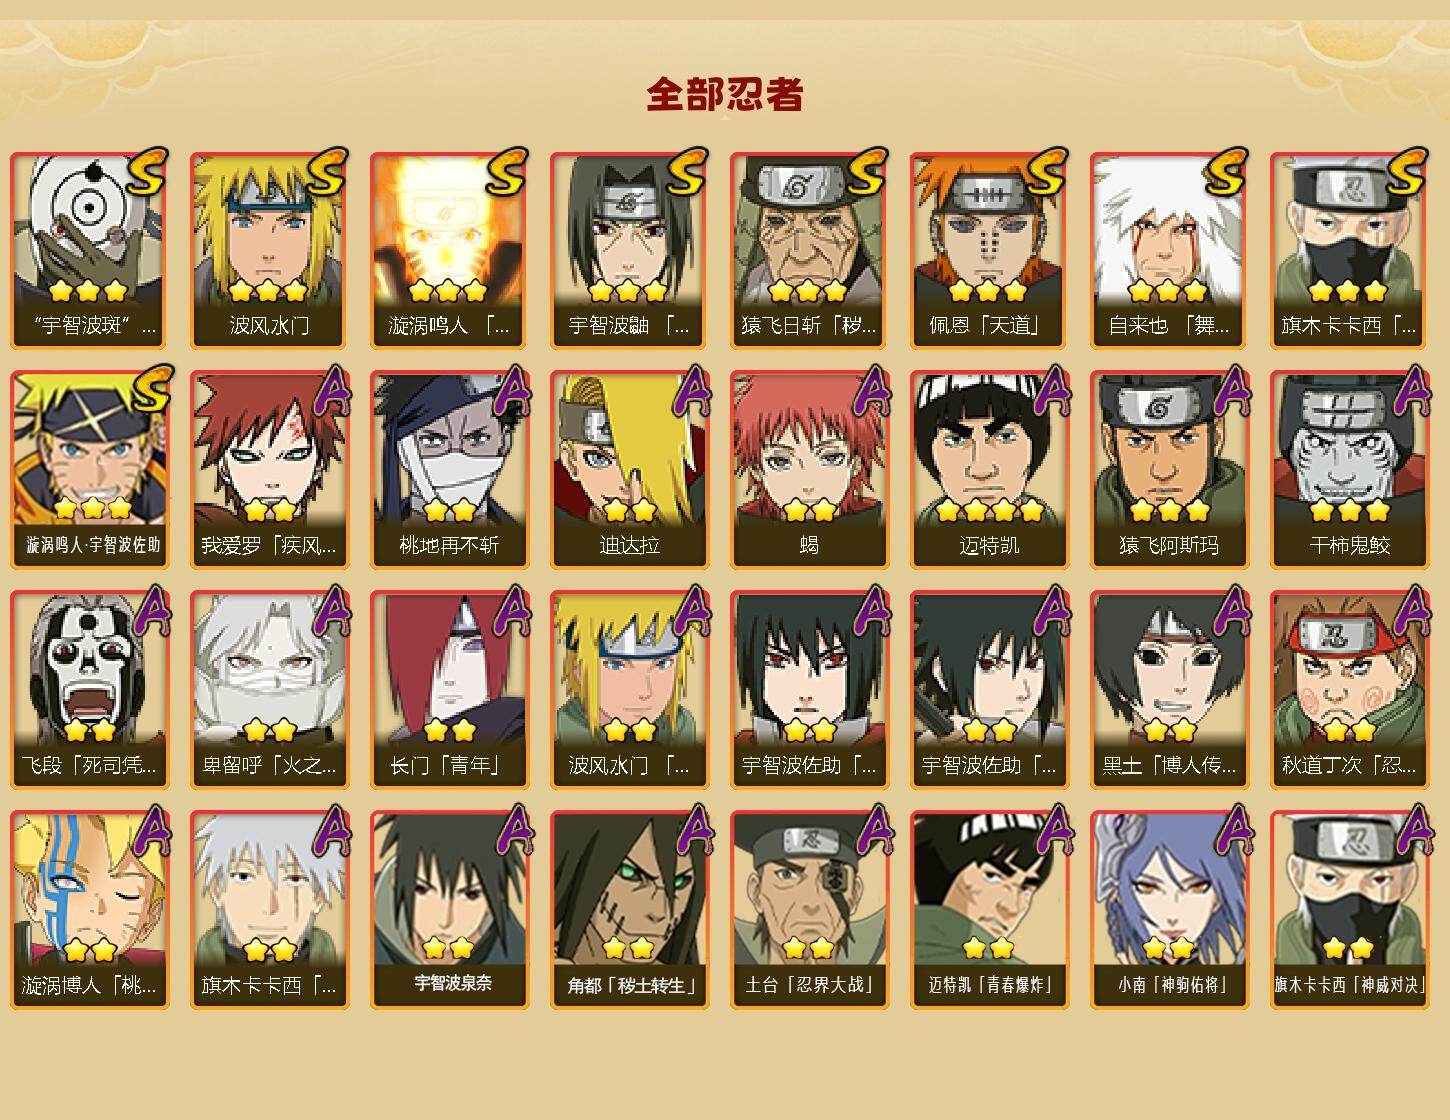Open the 漩涡鸣人·宇智波佐助 card
Screen dimensions: 1450x1120
tap(89, 470)
